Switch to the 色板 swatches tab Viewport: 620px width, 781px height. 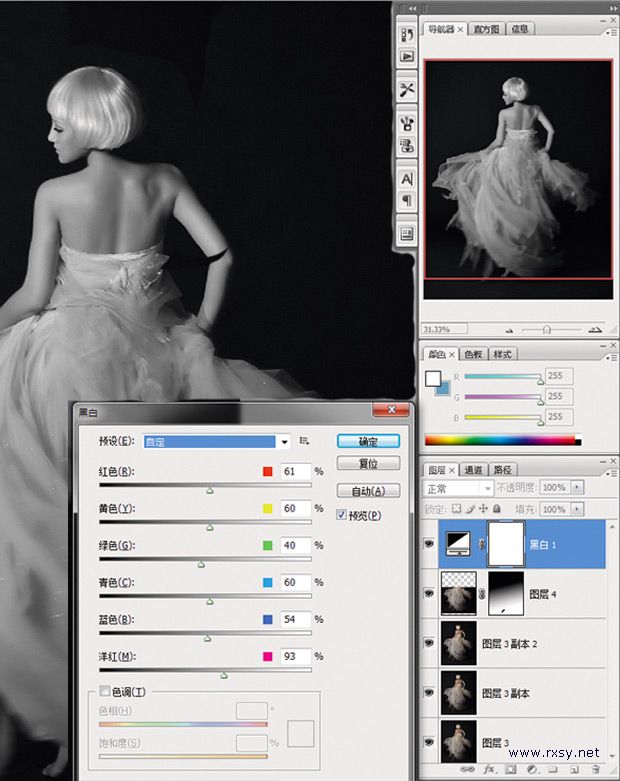click(x=473, y=354)
